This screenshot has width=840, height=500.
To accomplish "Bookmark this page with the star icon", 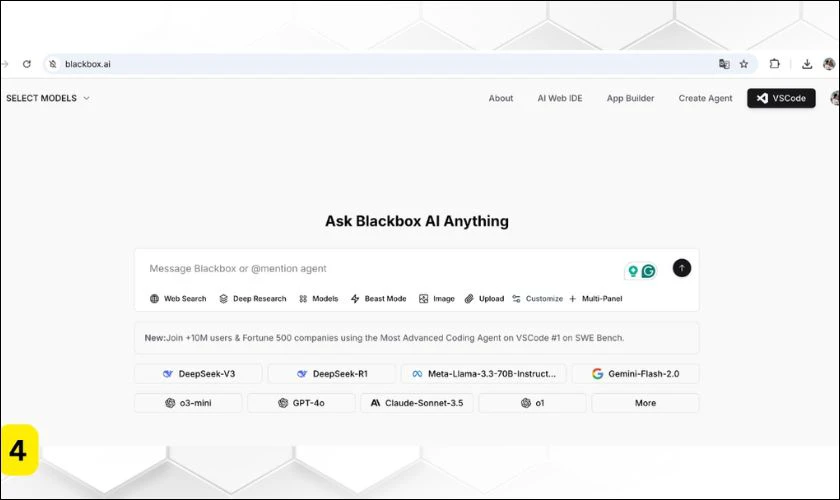I will tap(744, 64).
